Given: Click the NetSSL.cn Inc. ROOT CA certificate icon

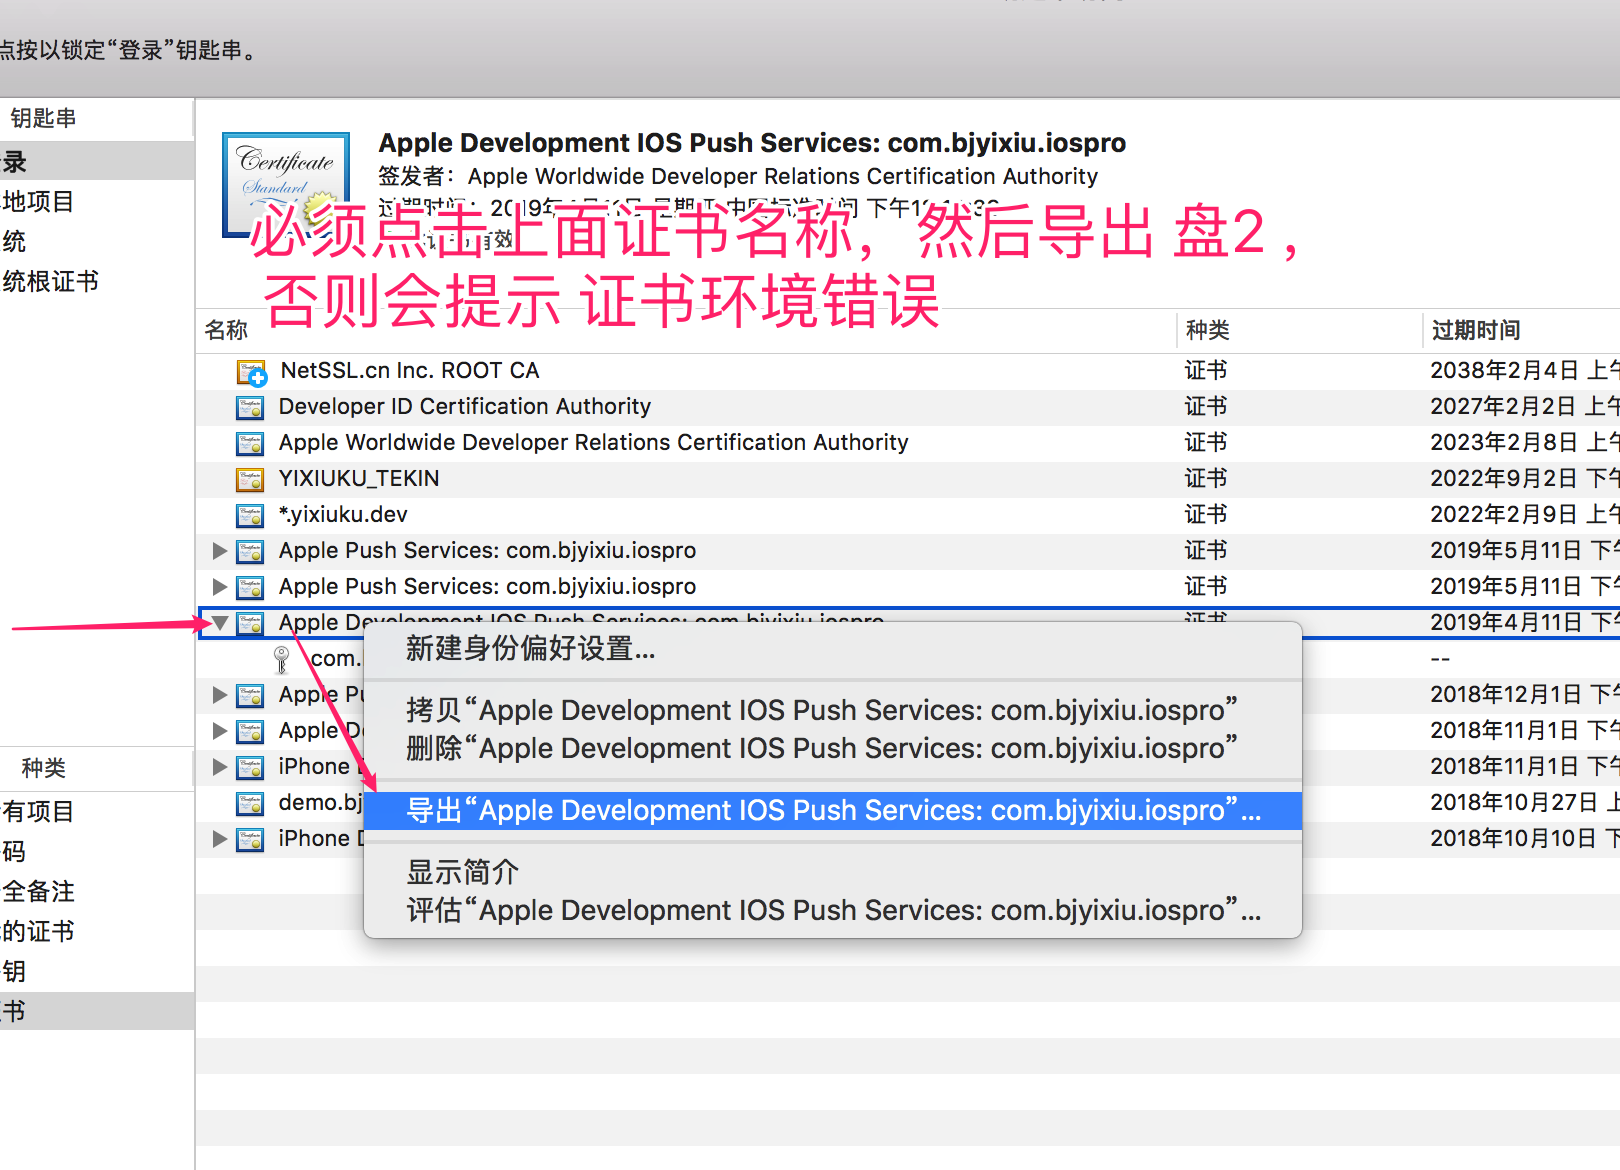Looking at the screenshot, I should click(251, 373).
